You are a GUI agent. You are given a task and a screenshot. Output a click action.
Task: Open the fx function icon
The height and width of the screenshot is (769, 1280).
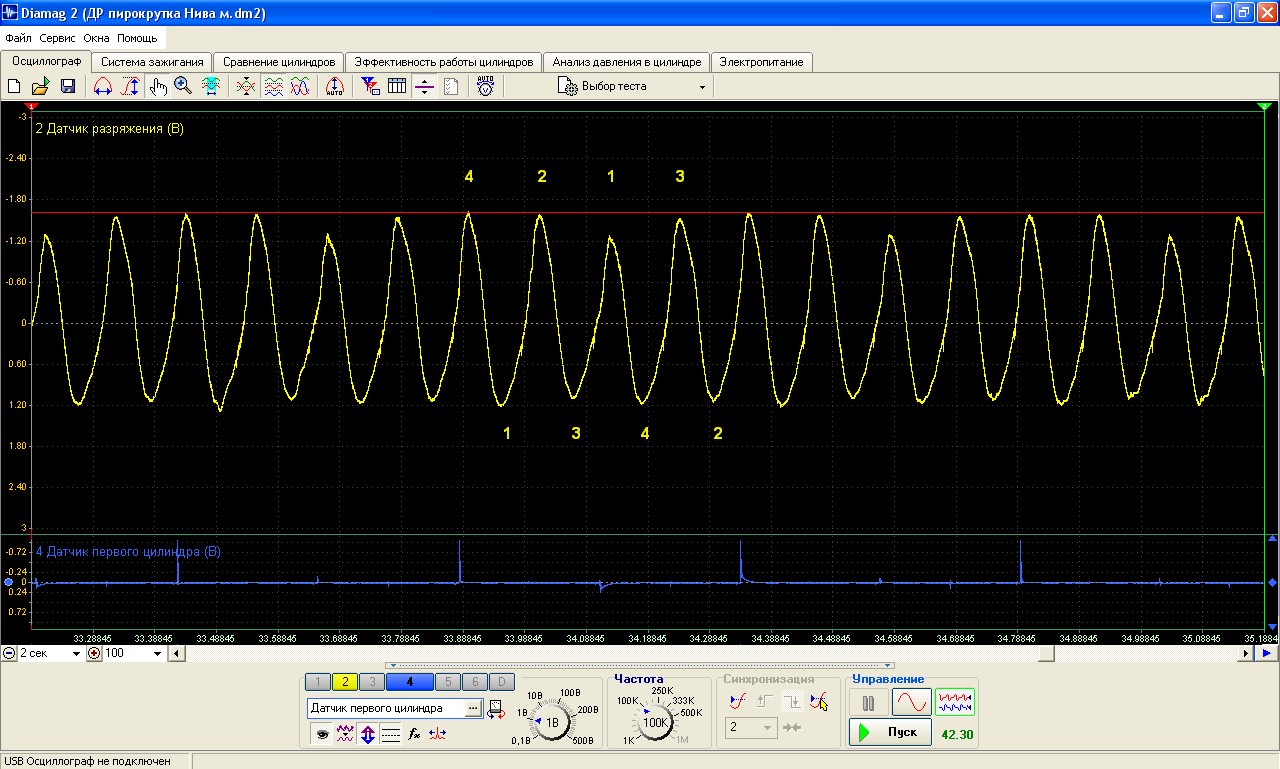click(414, 734)
